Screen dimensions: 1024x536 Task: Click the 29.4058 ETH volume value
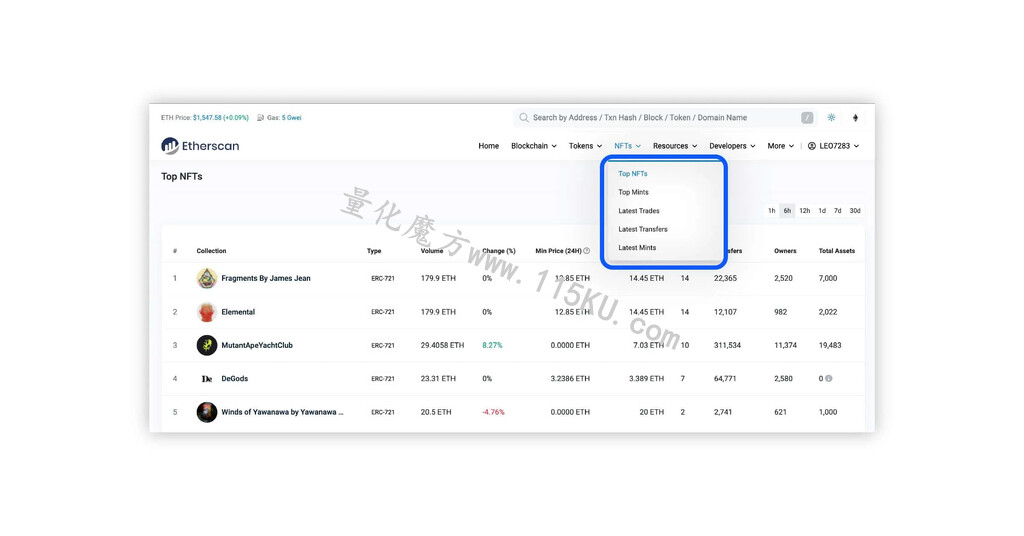pyautogui.click(x=442, y=345)
